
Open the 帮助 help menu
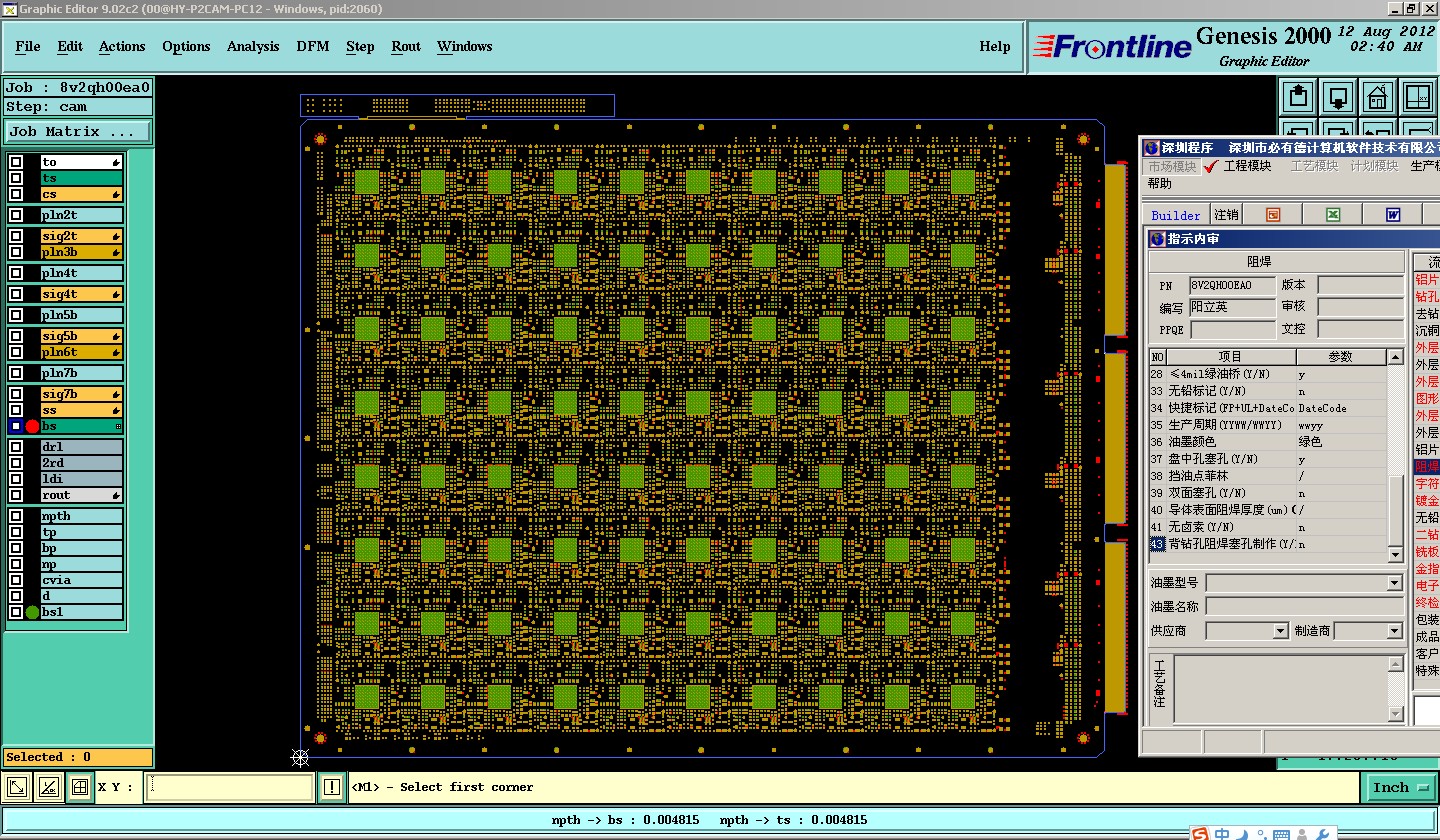[1160, 184]
